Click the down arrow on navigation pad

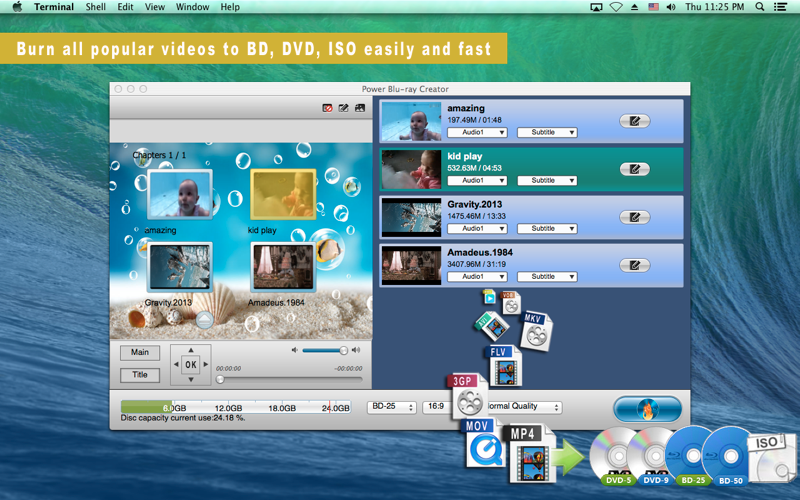tap(191, 380)
